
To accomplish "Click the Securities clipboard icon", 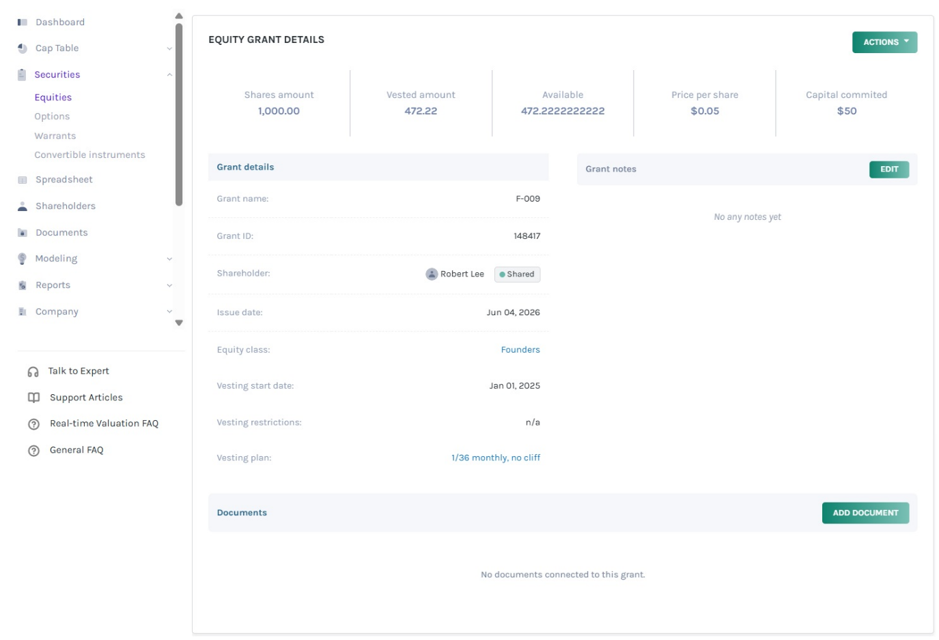I will (22, 74).
